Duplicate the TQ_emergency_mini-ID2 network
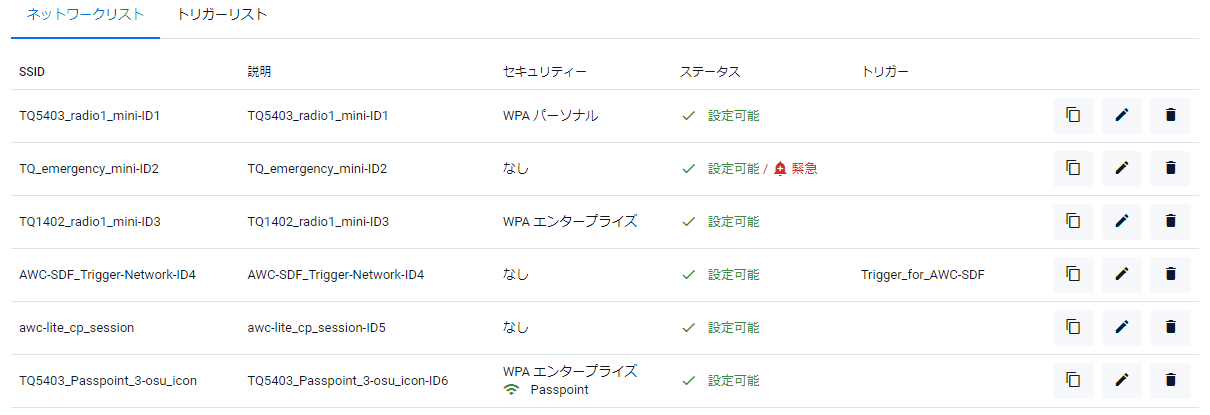This screenshot has height=415, width=1210. [1073, 168]
